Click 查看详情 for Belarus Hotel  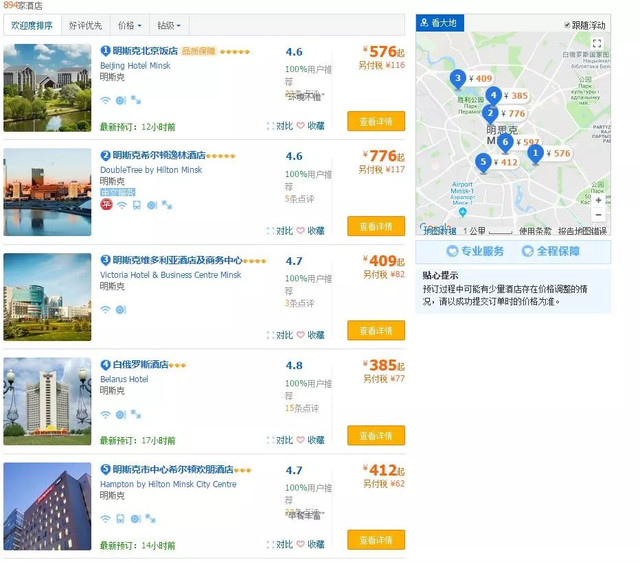coord(376,435)
